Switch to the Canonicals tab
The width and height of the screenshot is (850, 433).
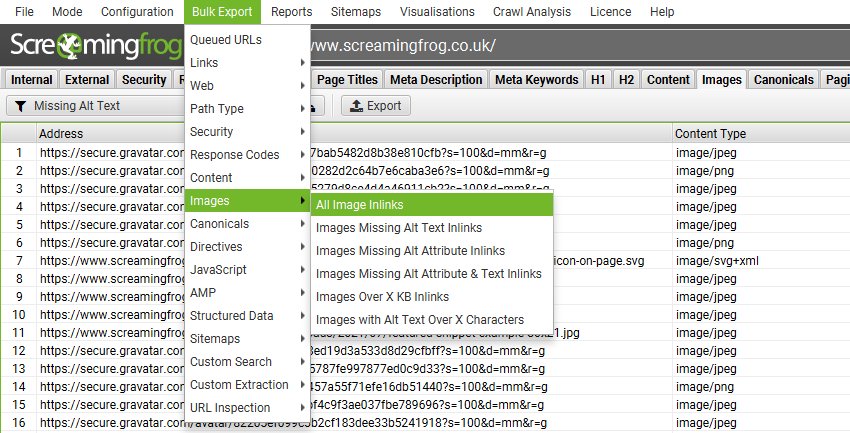783,80
